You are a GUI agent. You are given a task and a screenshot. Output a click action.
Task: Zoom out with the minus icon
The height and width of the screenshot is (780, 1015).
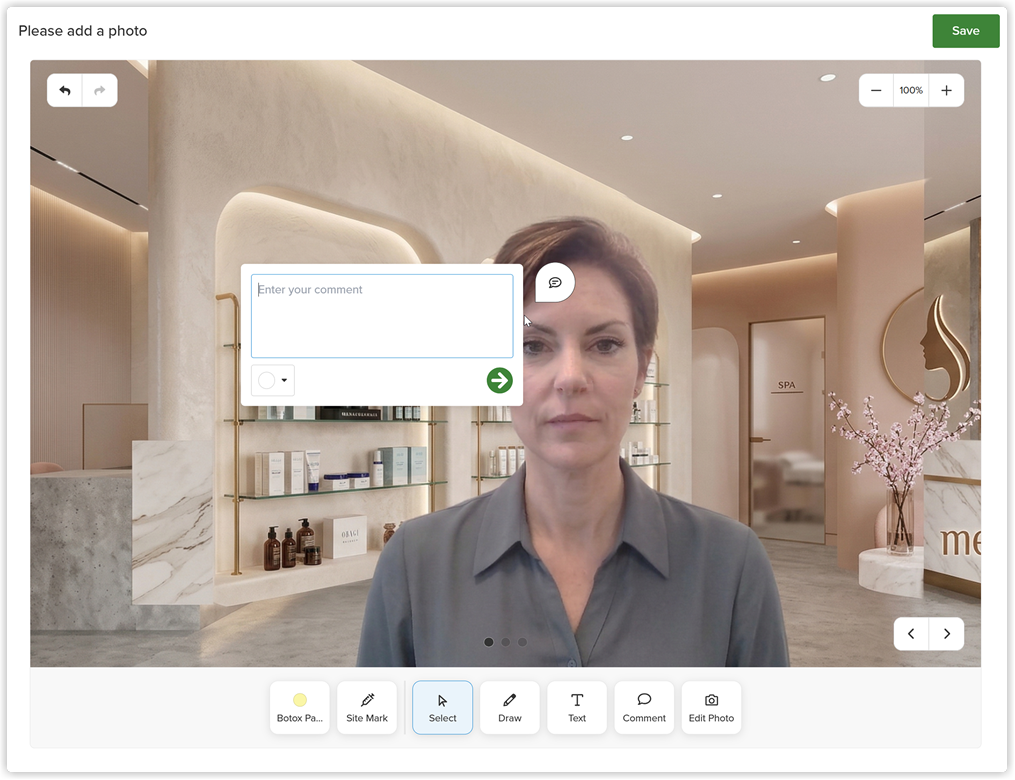[x=876, y=91]
